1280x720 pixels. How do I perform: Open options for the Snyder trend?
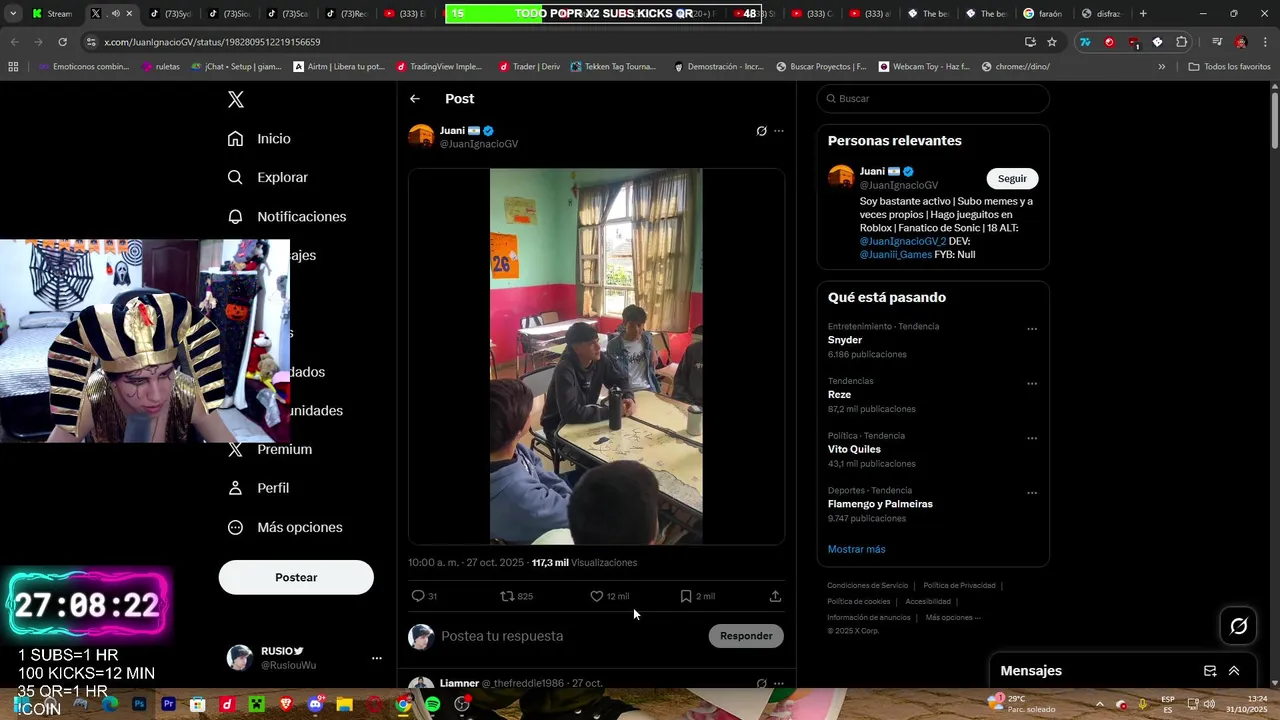pyautogui.click(x=1032, y=329)
